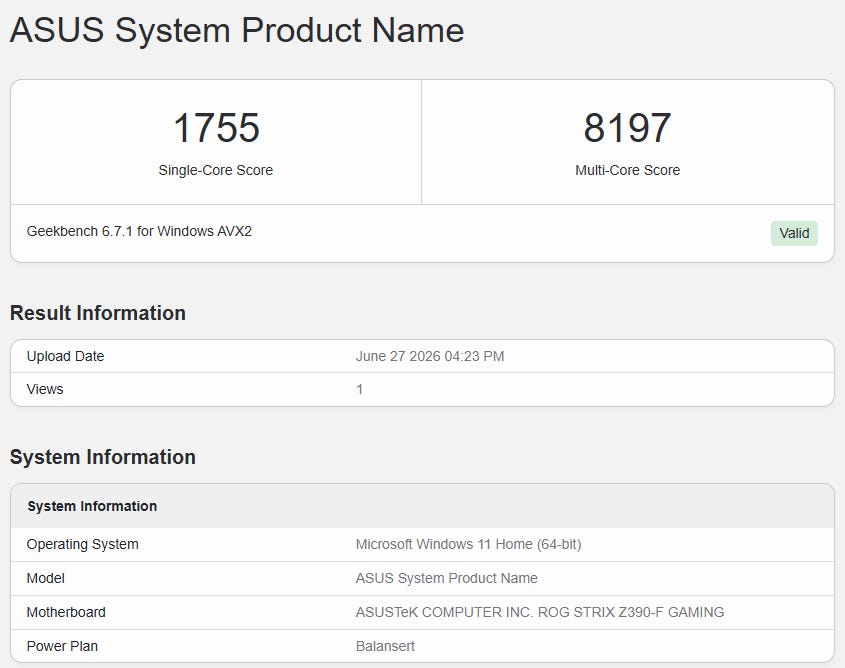Click the ASUS System Product Name page title
845x668 pixels.
click(237, 30)
